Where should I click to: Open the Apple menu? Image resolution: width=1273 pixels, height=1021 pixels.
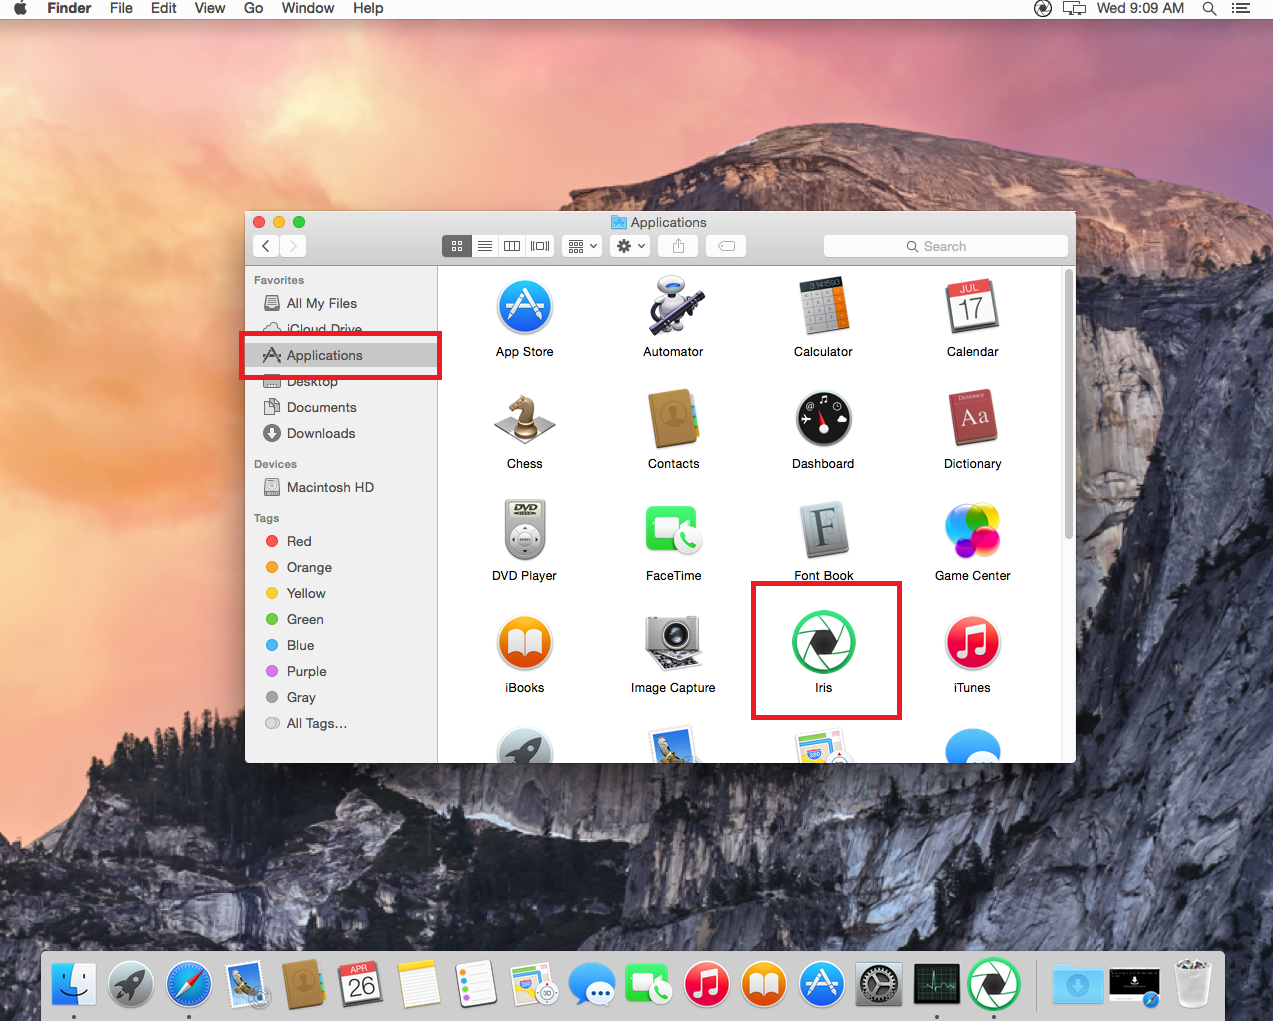click(x=20, y=8)
